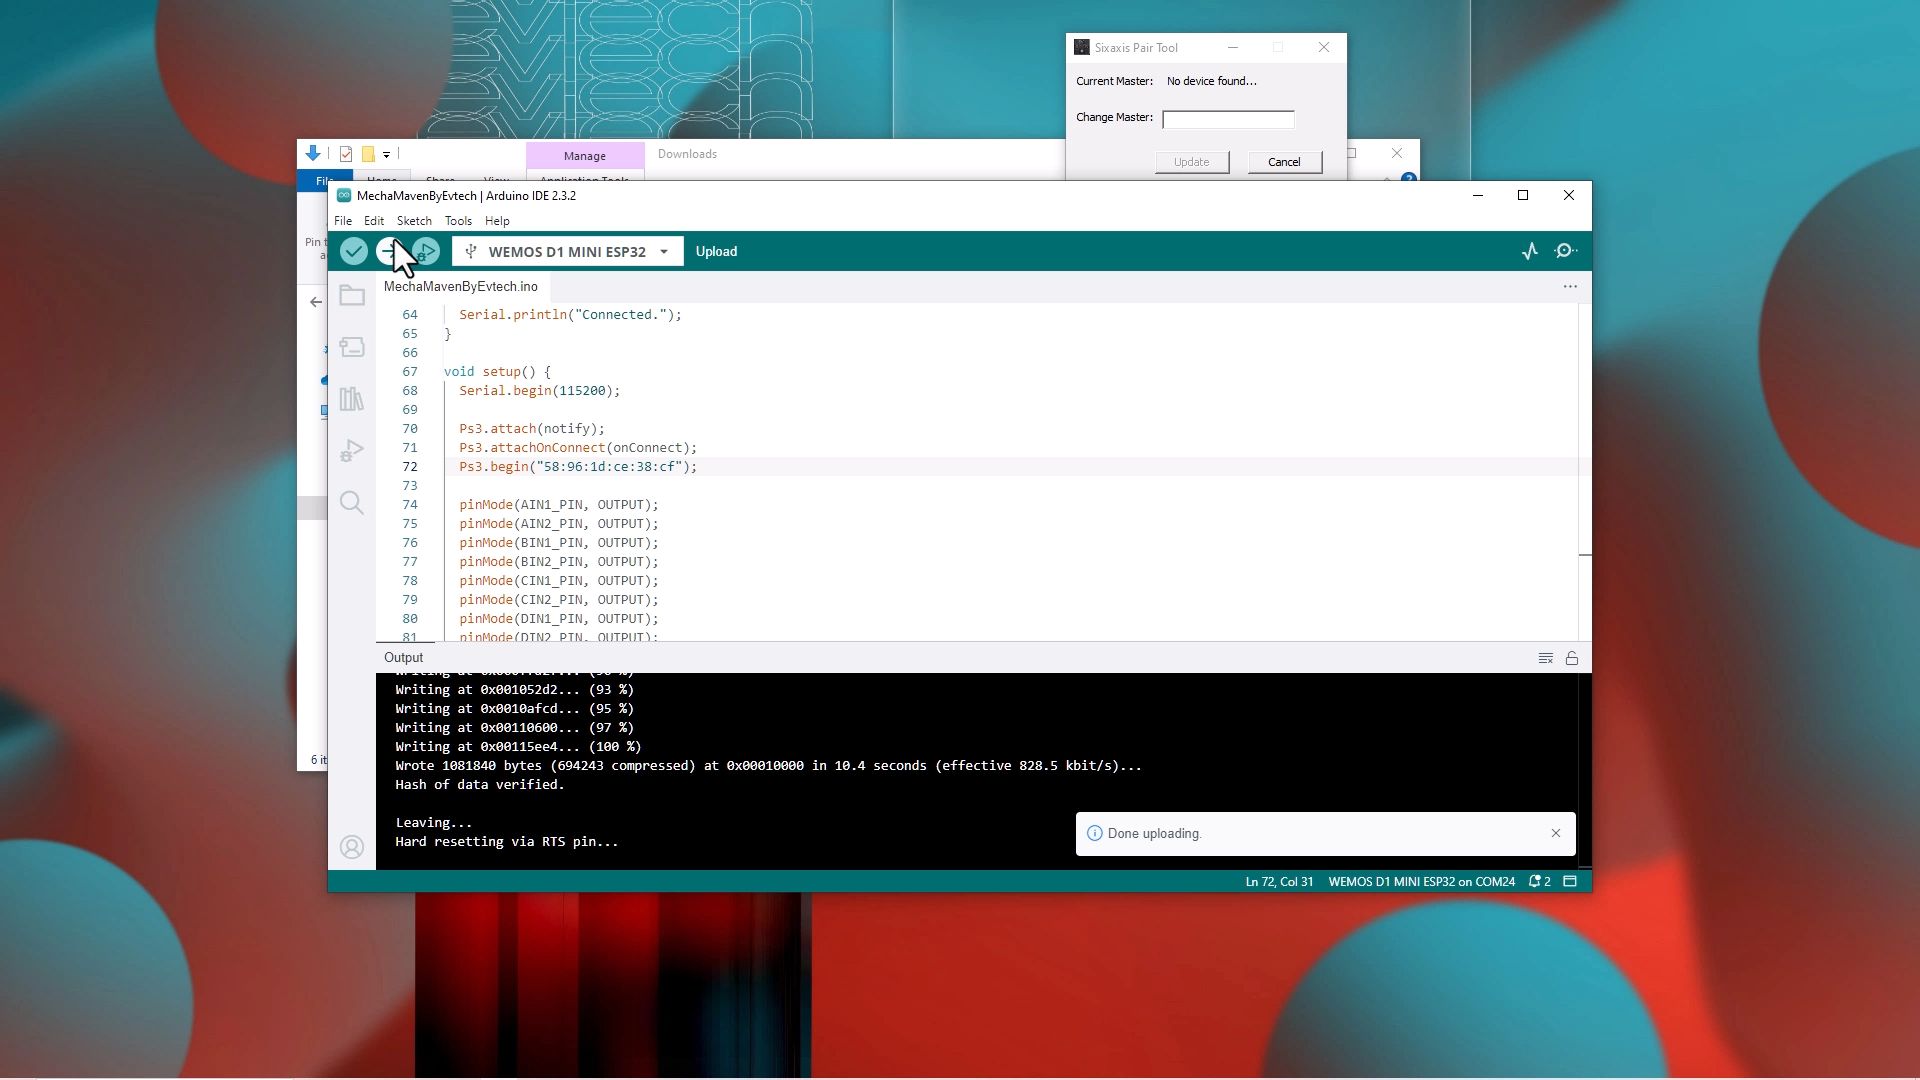Click 'Hard resetting via RTS pin...' output line
Viewport: 1920px width, 1080px height.
[x=507, y=842]
